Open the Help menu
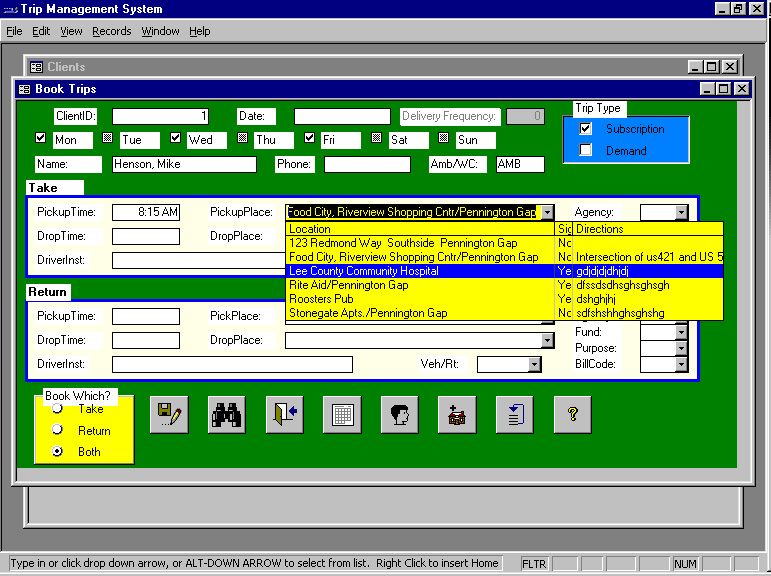This screenshot has width=771, height=576. point(200,31)
